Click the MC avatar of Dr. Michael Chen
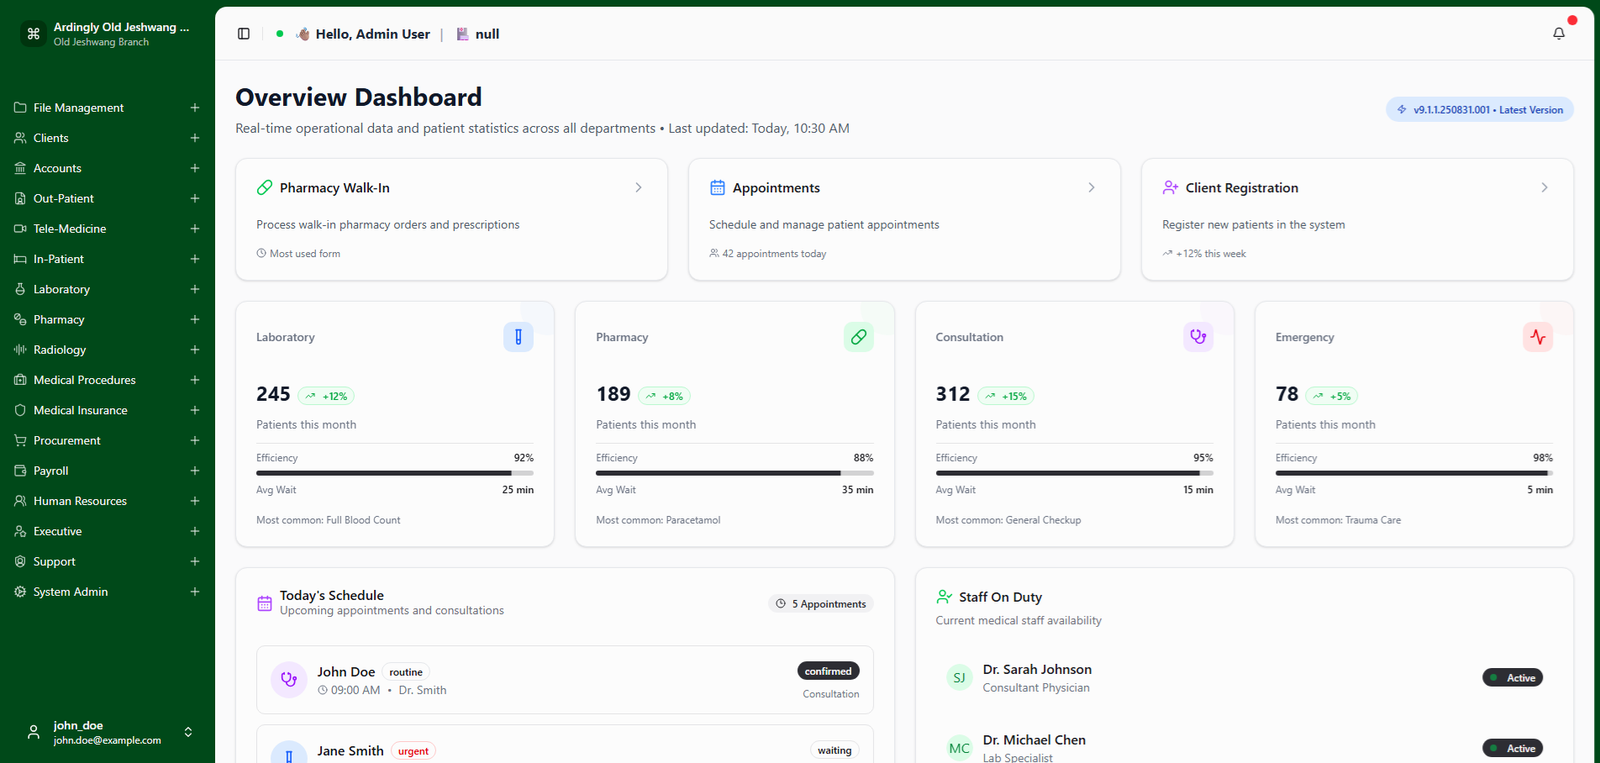 (959, 748)
